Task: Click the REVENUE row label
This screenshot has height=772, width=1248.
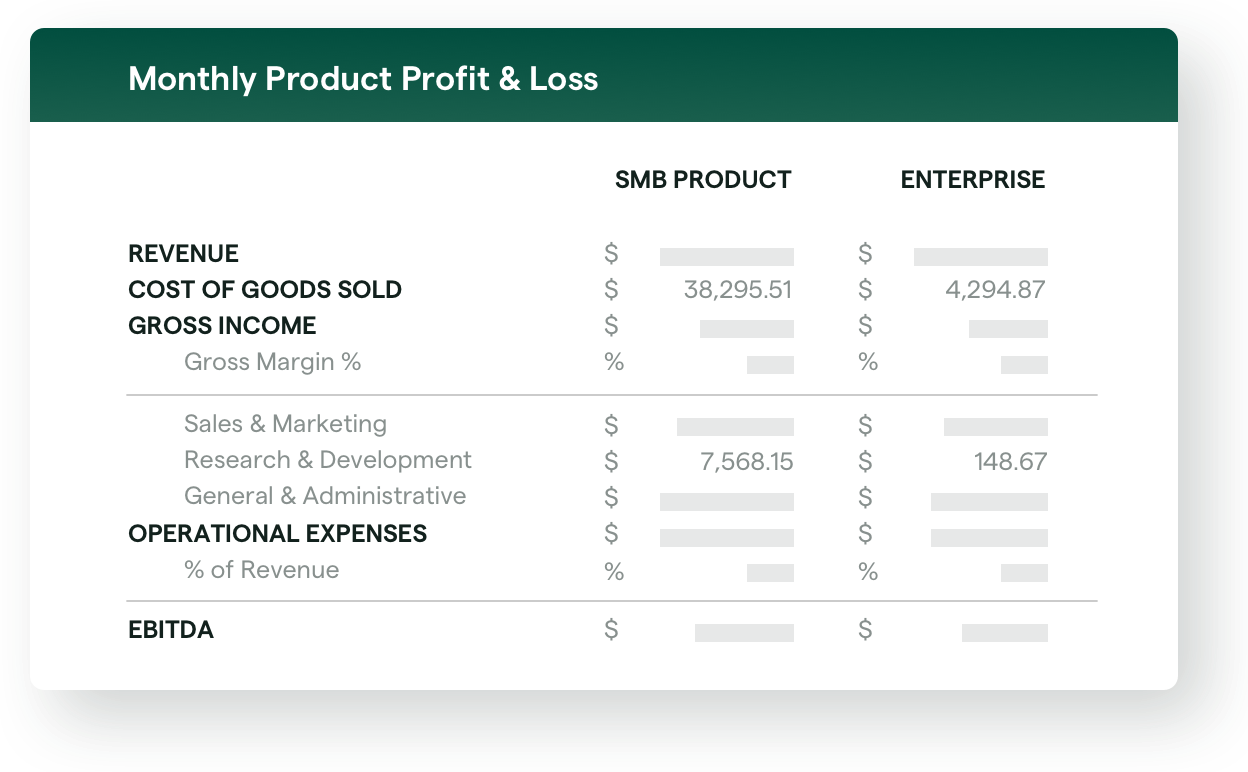Action: tap(184, 254)
